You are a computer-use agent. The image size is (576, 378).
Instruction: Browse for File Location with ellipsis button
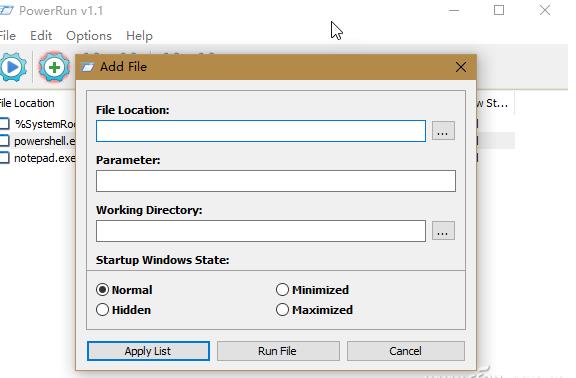click(x=443, y=131)
